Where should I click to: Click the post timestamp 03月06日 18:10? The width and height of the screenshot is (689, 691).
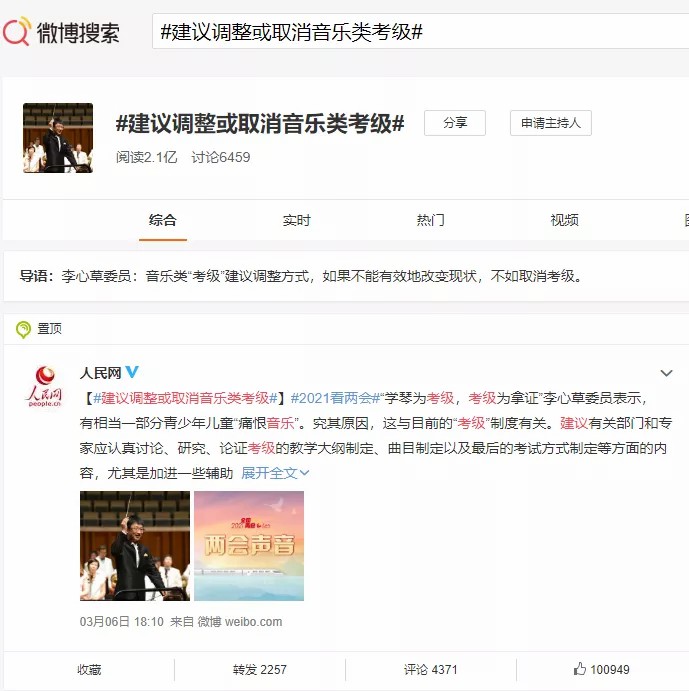click(122, 622)
